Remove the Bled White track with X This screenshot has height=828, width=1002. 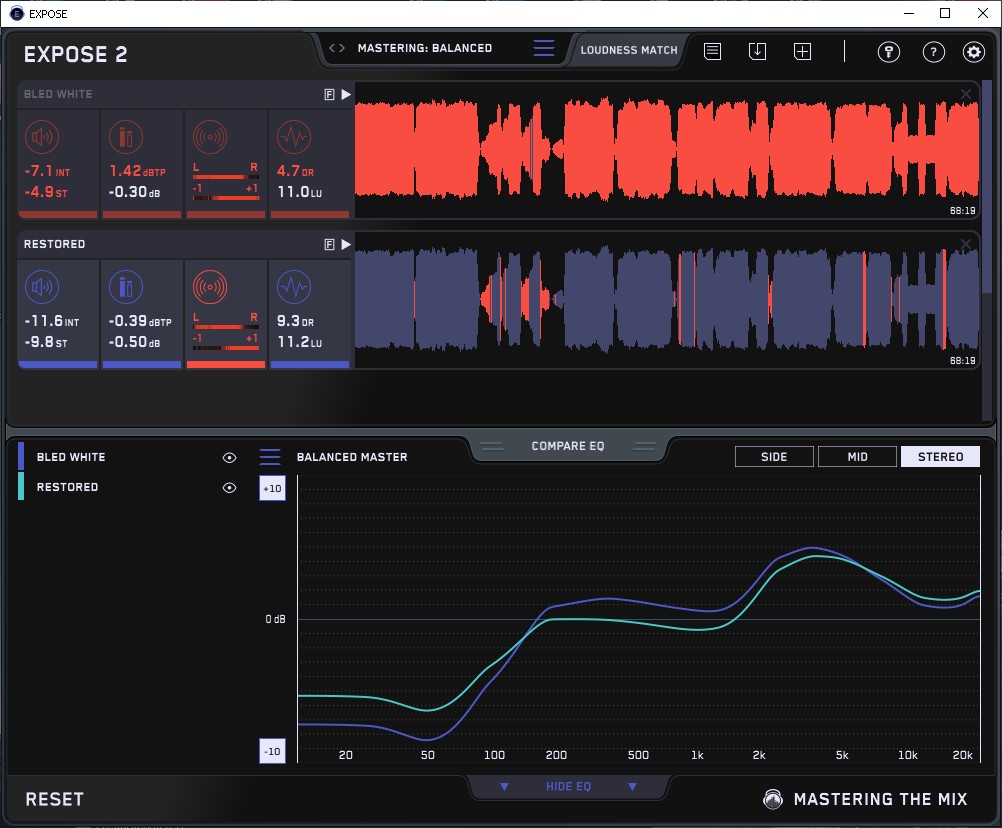pos(966,95)
